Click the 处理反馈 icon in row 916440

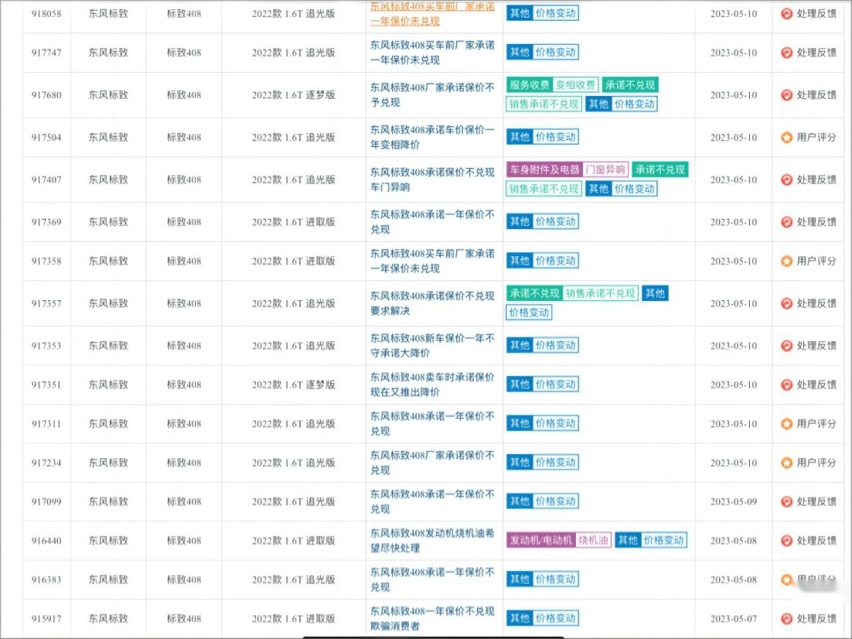click(x=786, y=541)
